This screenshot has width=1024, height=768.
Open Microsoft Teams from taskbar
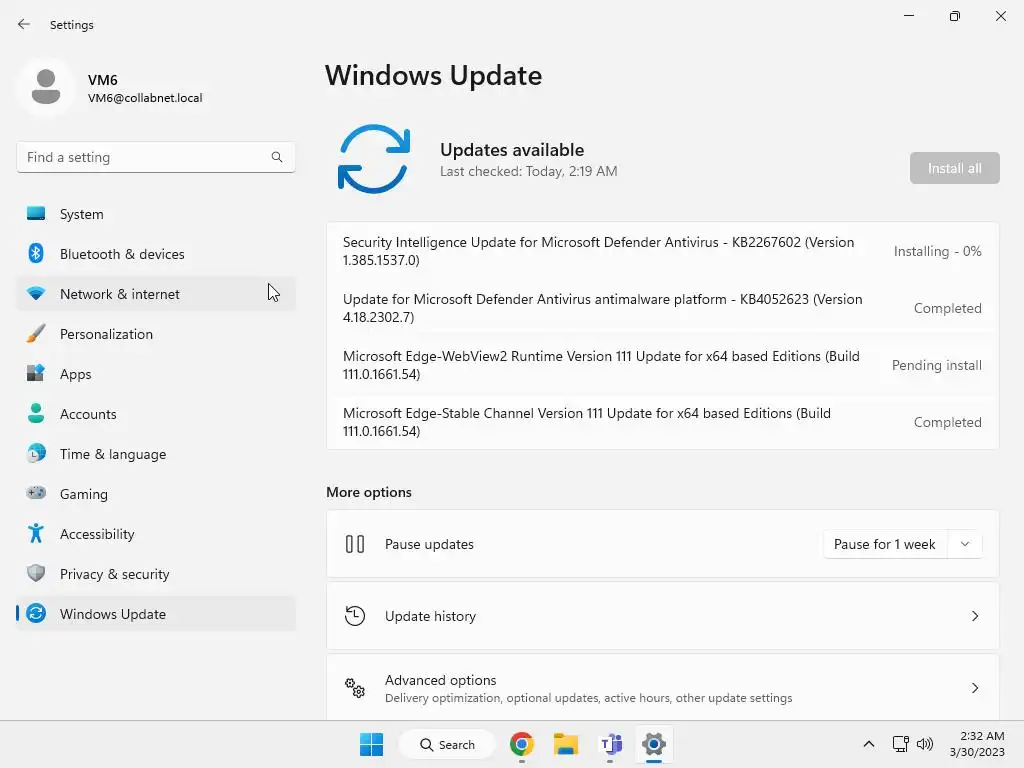click(x=611, y=744)
